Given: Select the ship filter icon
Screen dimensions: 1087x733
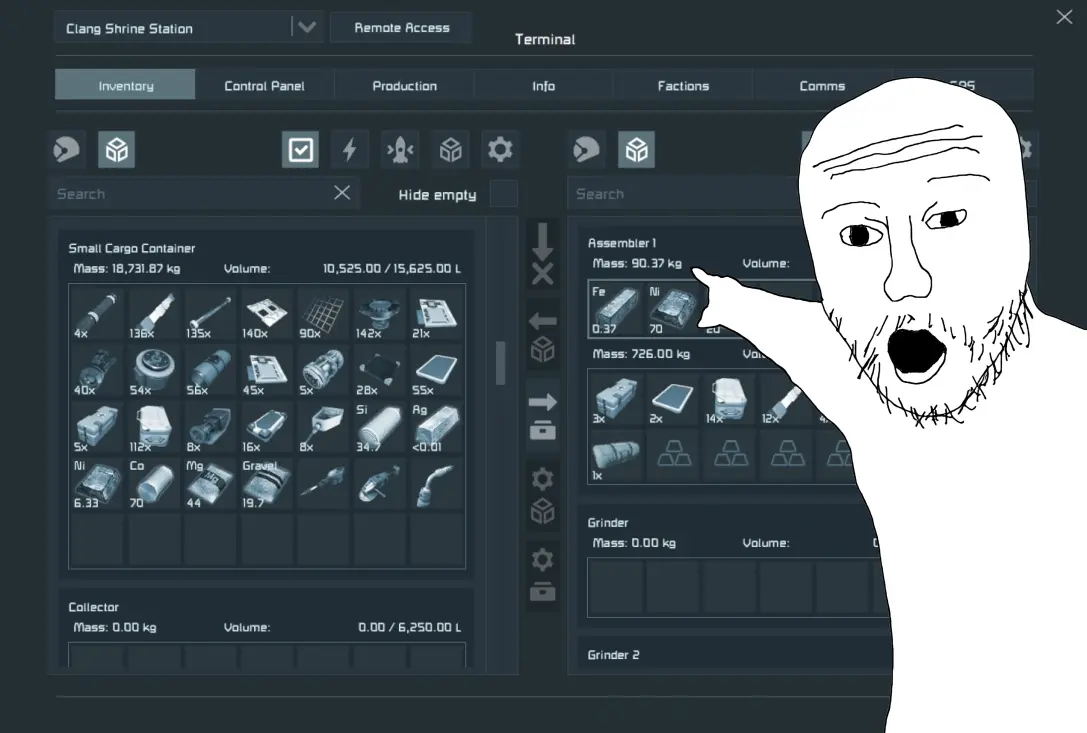Looking at the screenshot, I should (400, 149).
